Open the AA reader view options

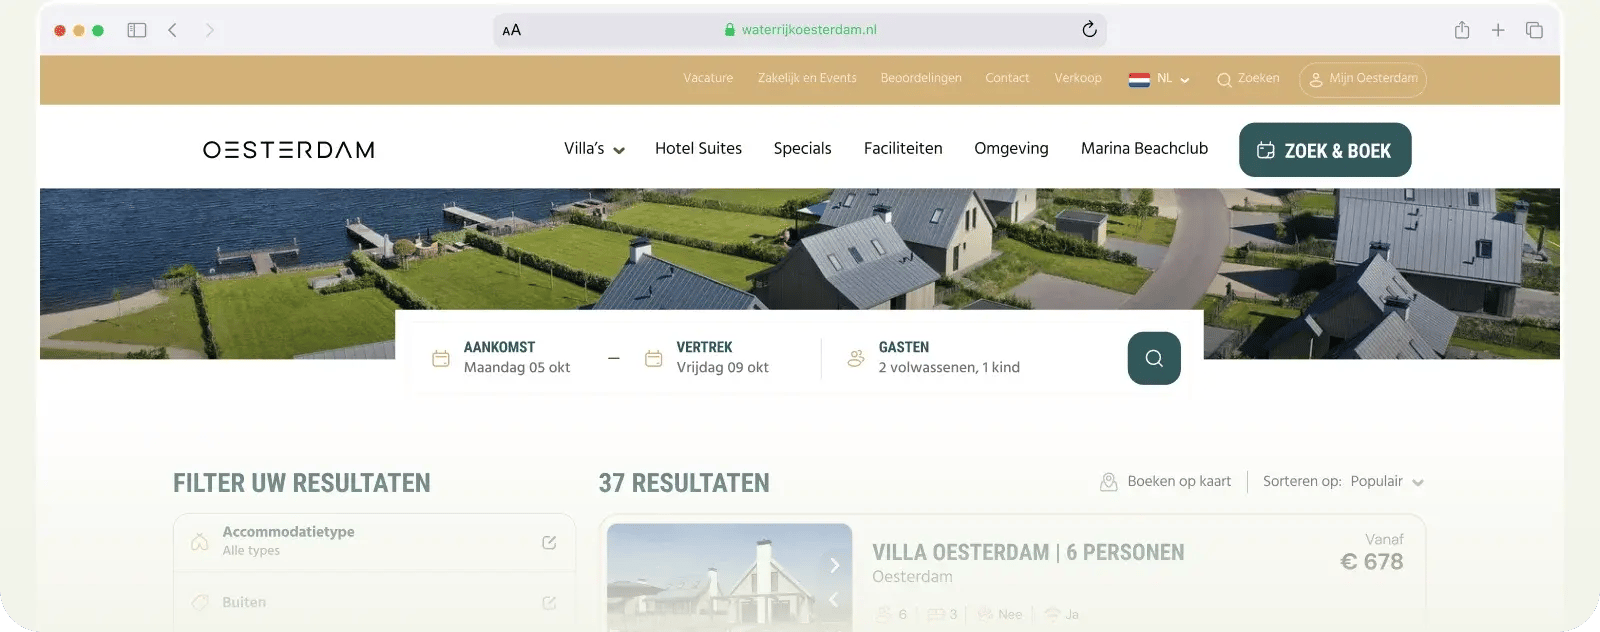(512, 30)
